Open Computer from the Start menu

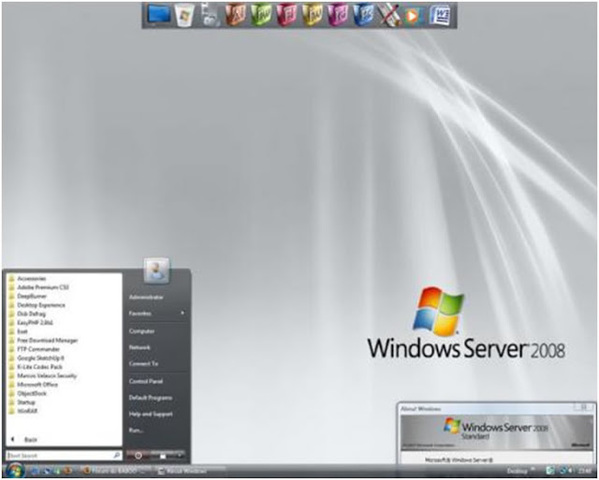(141, 331)
